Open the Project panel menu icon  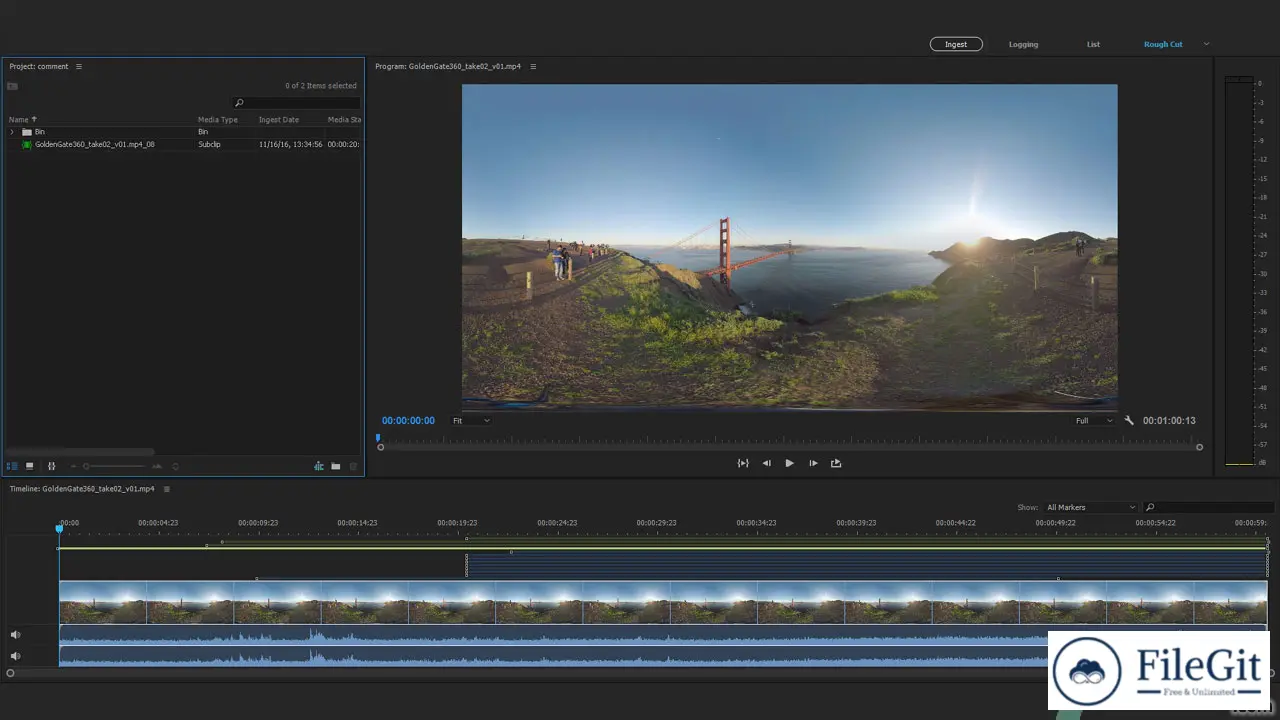click(x=79, y=66)
